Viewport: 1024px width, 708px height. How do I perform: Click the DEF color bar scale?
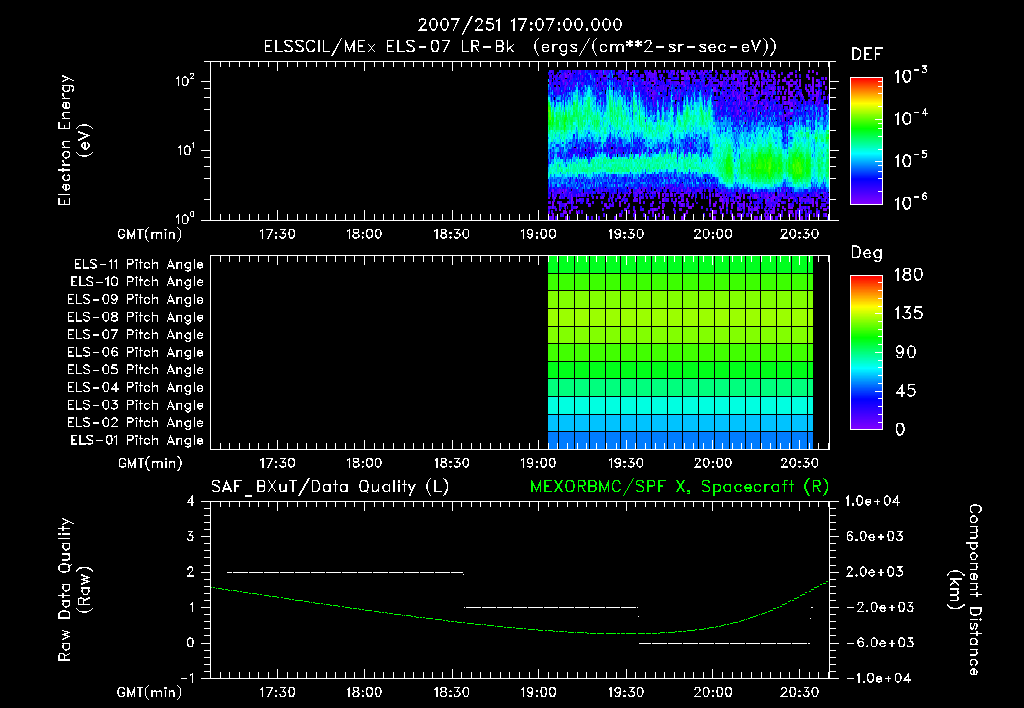coord(866,140)
